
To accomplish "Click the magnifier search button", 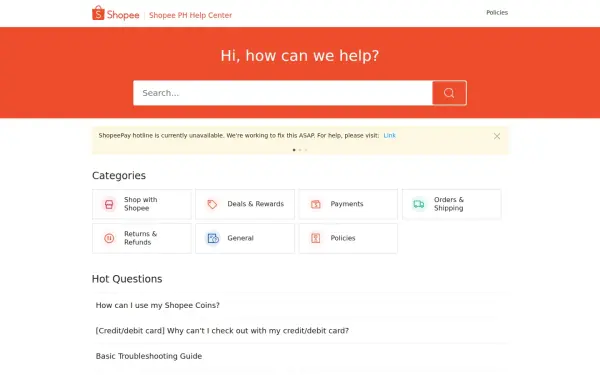I will [x=449, y=93].
